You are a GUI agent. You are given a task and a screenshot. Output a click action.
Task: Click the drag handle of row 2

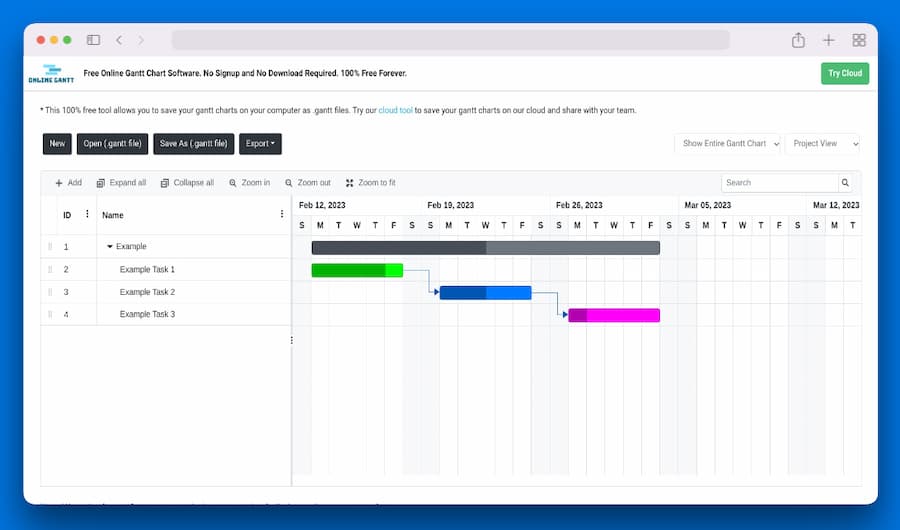(50, 269)
